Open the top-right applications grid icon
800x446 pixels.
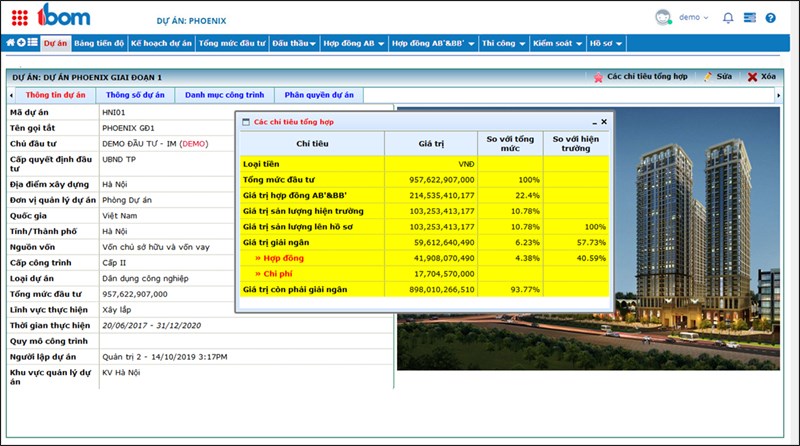point(749,18)
